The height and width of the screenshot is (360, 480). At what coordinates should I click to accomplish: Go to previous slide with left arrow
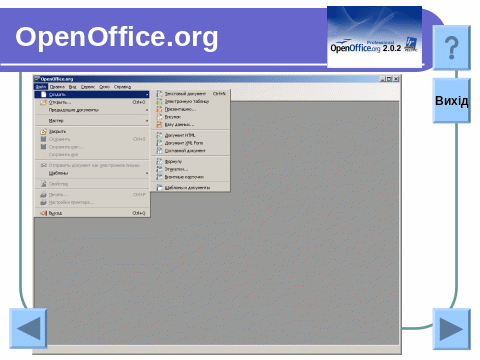click(x=28, y=329)
